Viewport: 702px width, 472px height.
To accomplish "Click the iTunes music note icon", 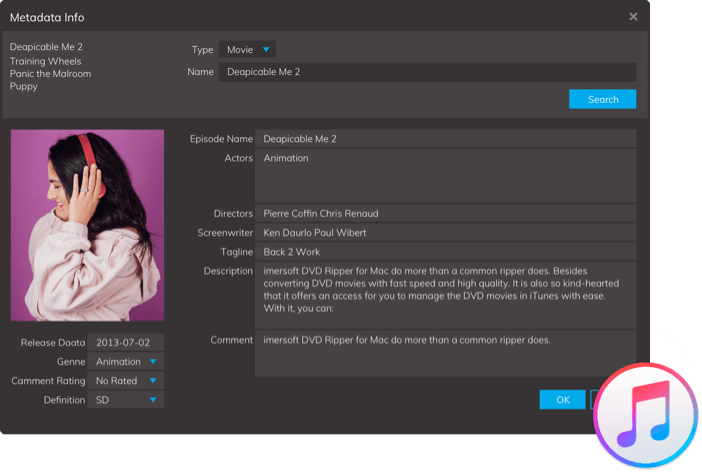I will pos(646,415).
